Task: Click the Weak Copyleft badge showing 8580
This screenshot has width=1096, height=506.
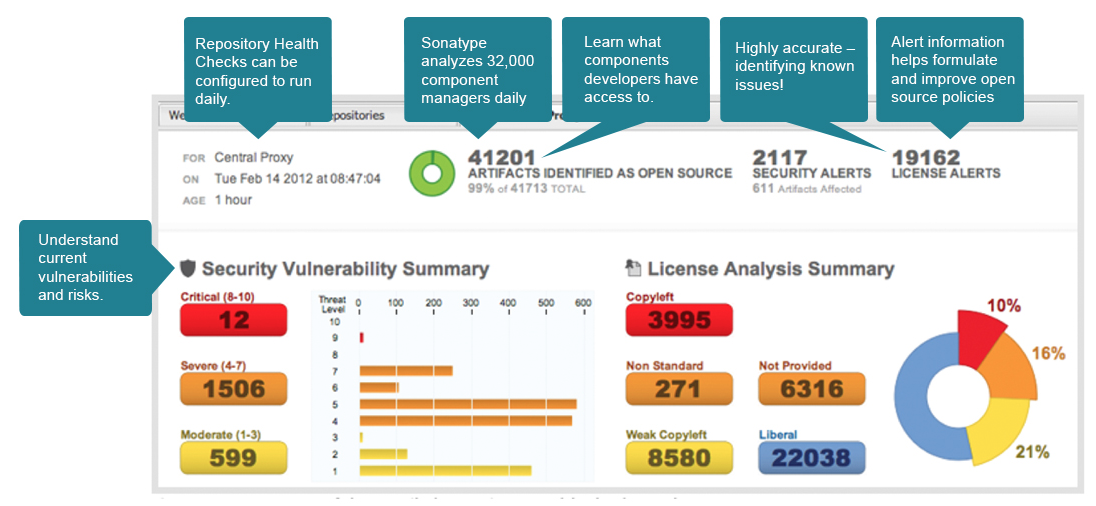Action: 679,458
